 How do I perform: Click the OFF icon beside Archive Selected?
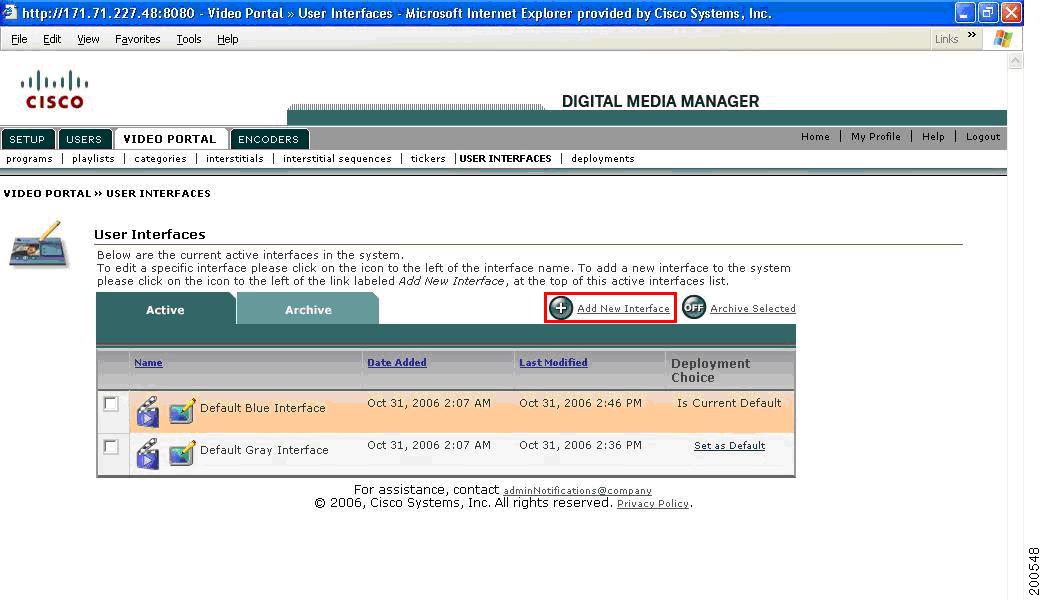coord(694,308)
